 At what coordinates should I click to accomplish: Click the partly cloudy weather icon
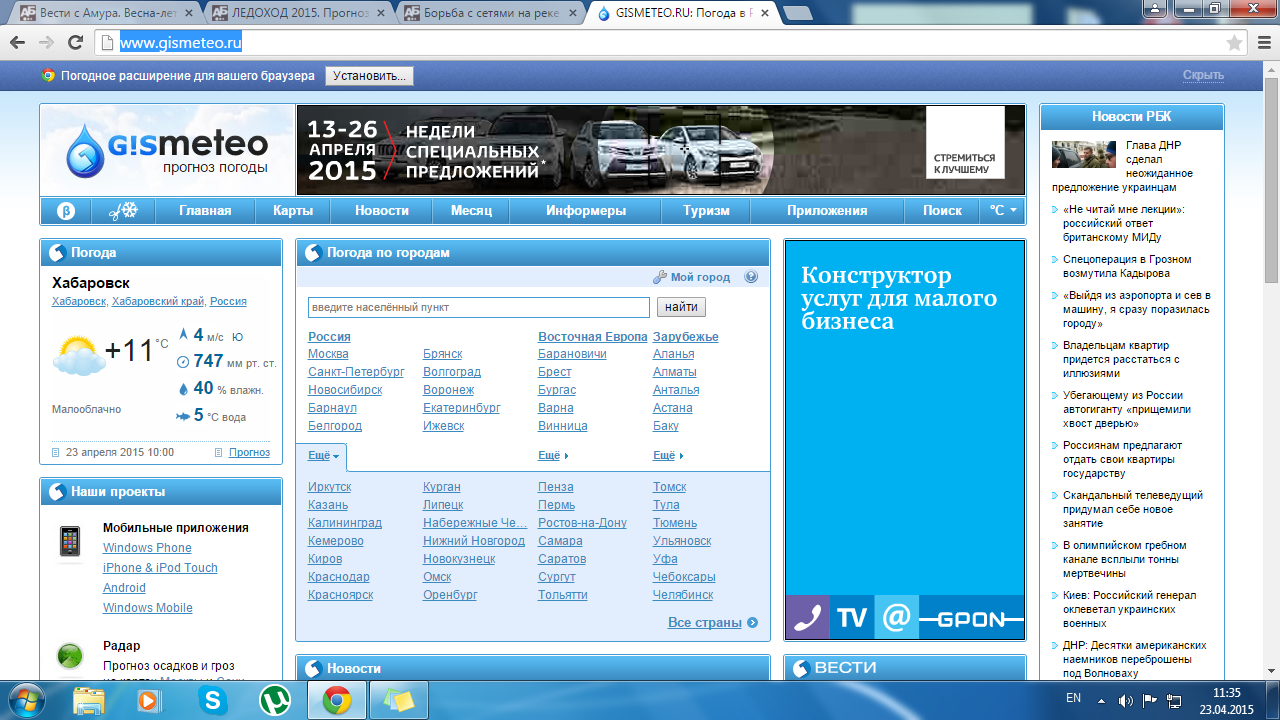pos(76,355)
